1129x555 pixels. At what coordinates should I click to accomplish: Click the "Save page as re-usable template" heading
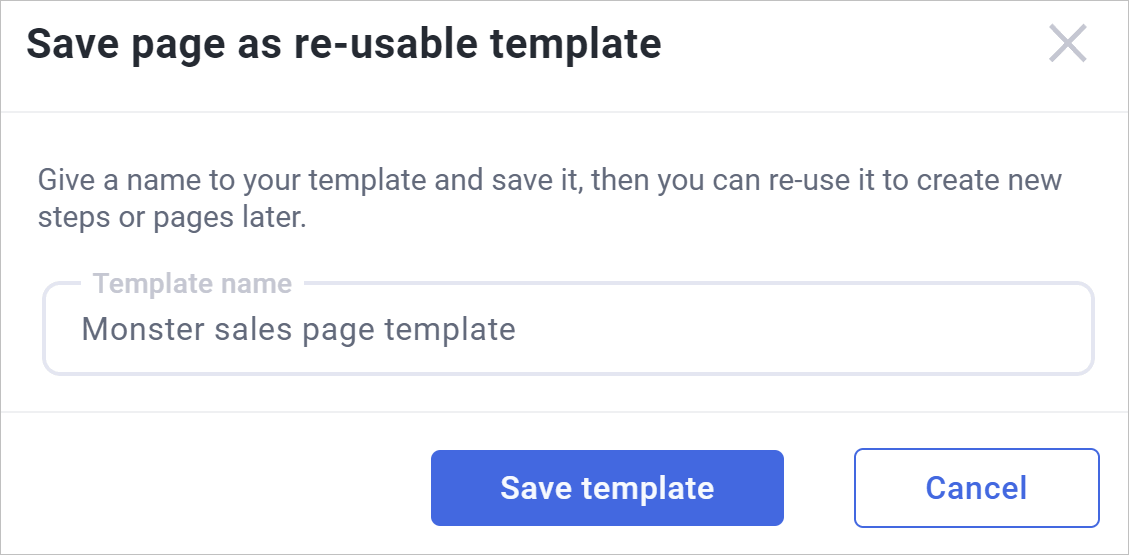point(343,45)
